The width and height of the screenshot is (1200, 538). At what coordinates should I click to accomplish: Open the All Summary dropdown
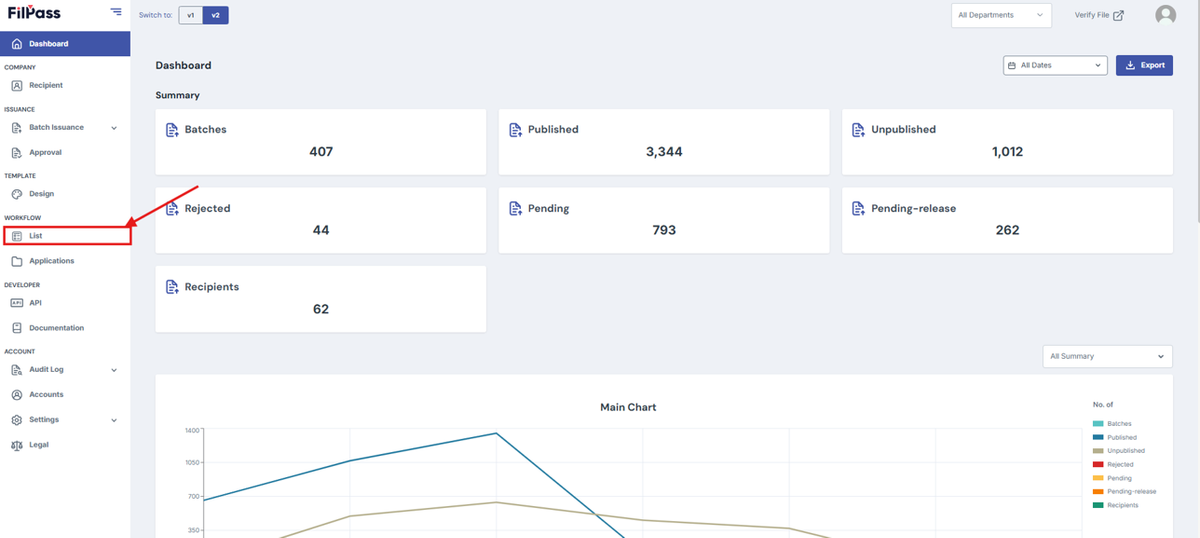pyautogui.click(x=1107, y=356)
